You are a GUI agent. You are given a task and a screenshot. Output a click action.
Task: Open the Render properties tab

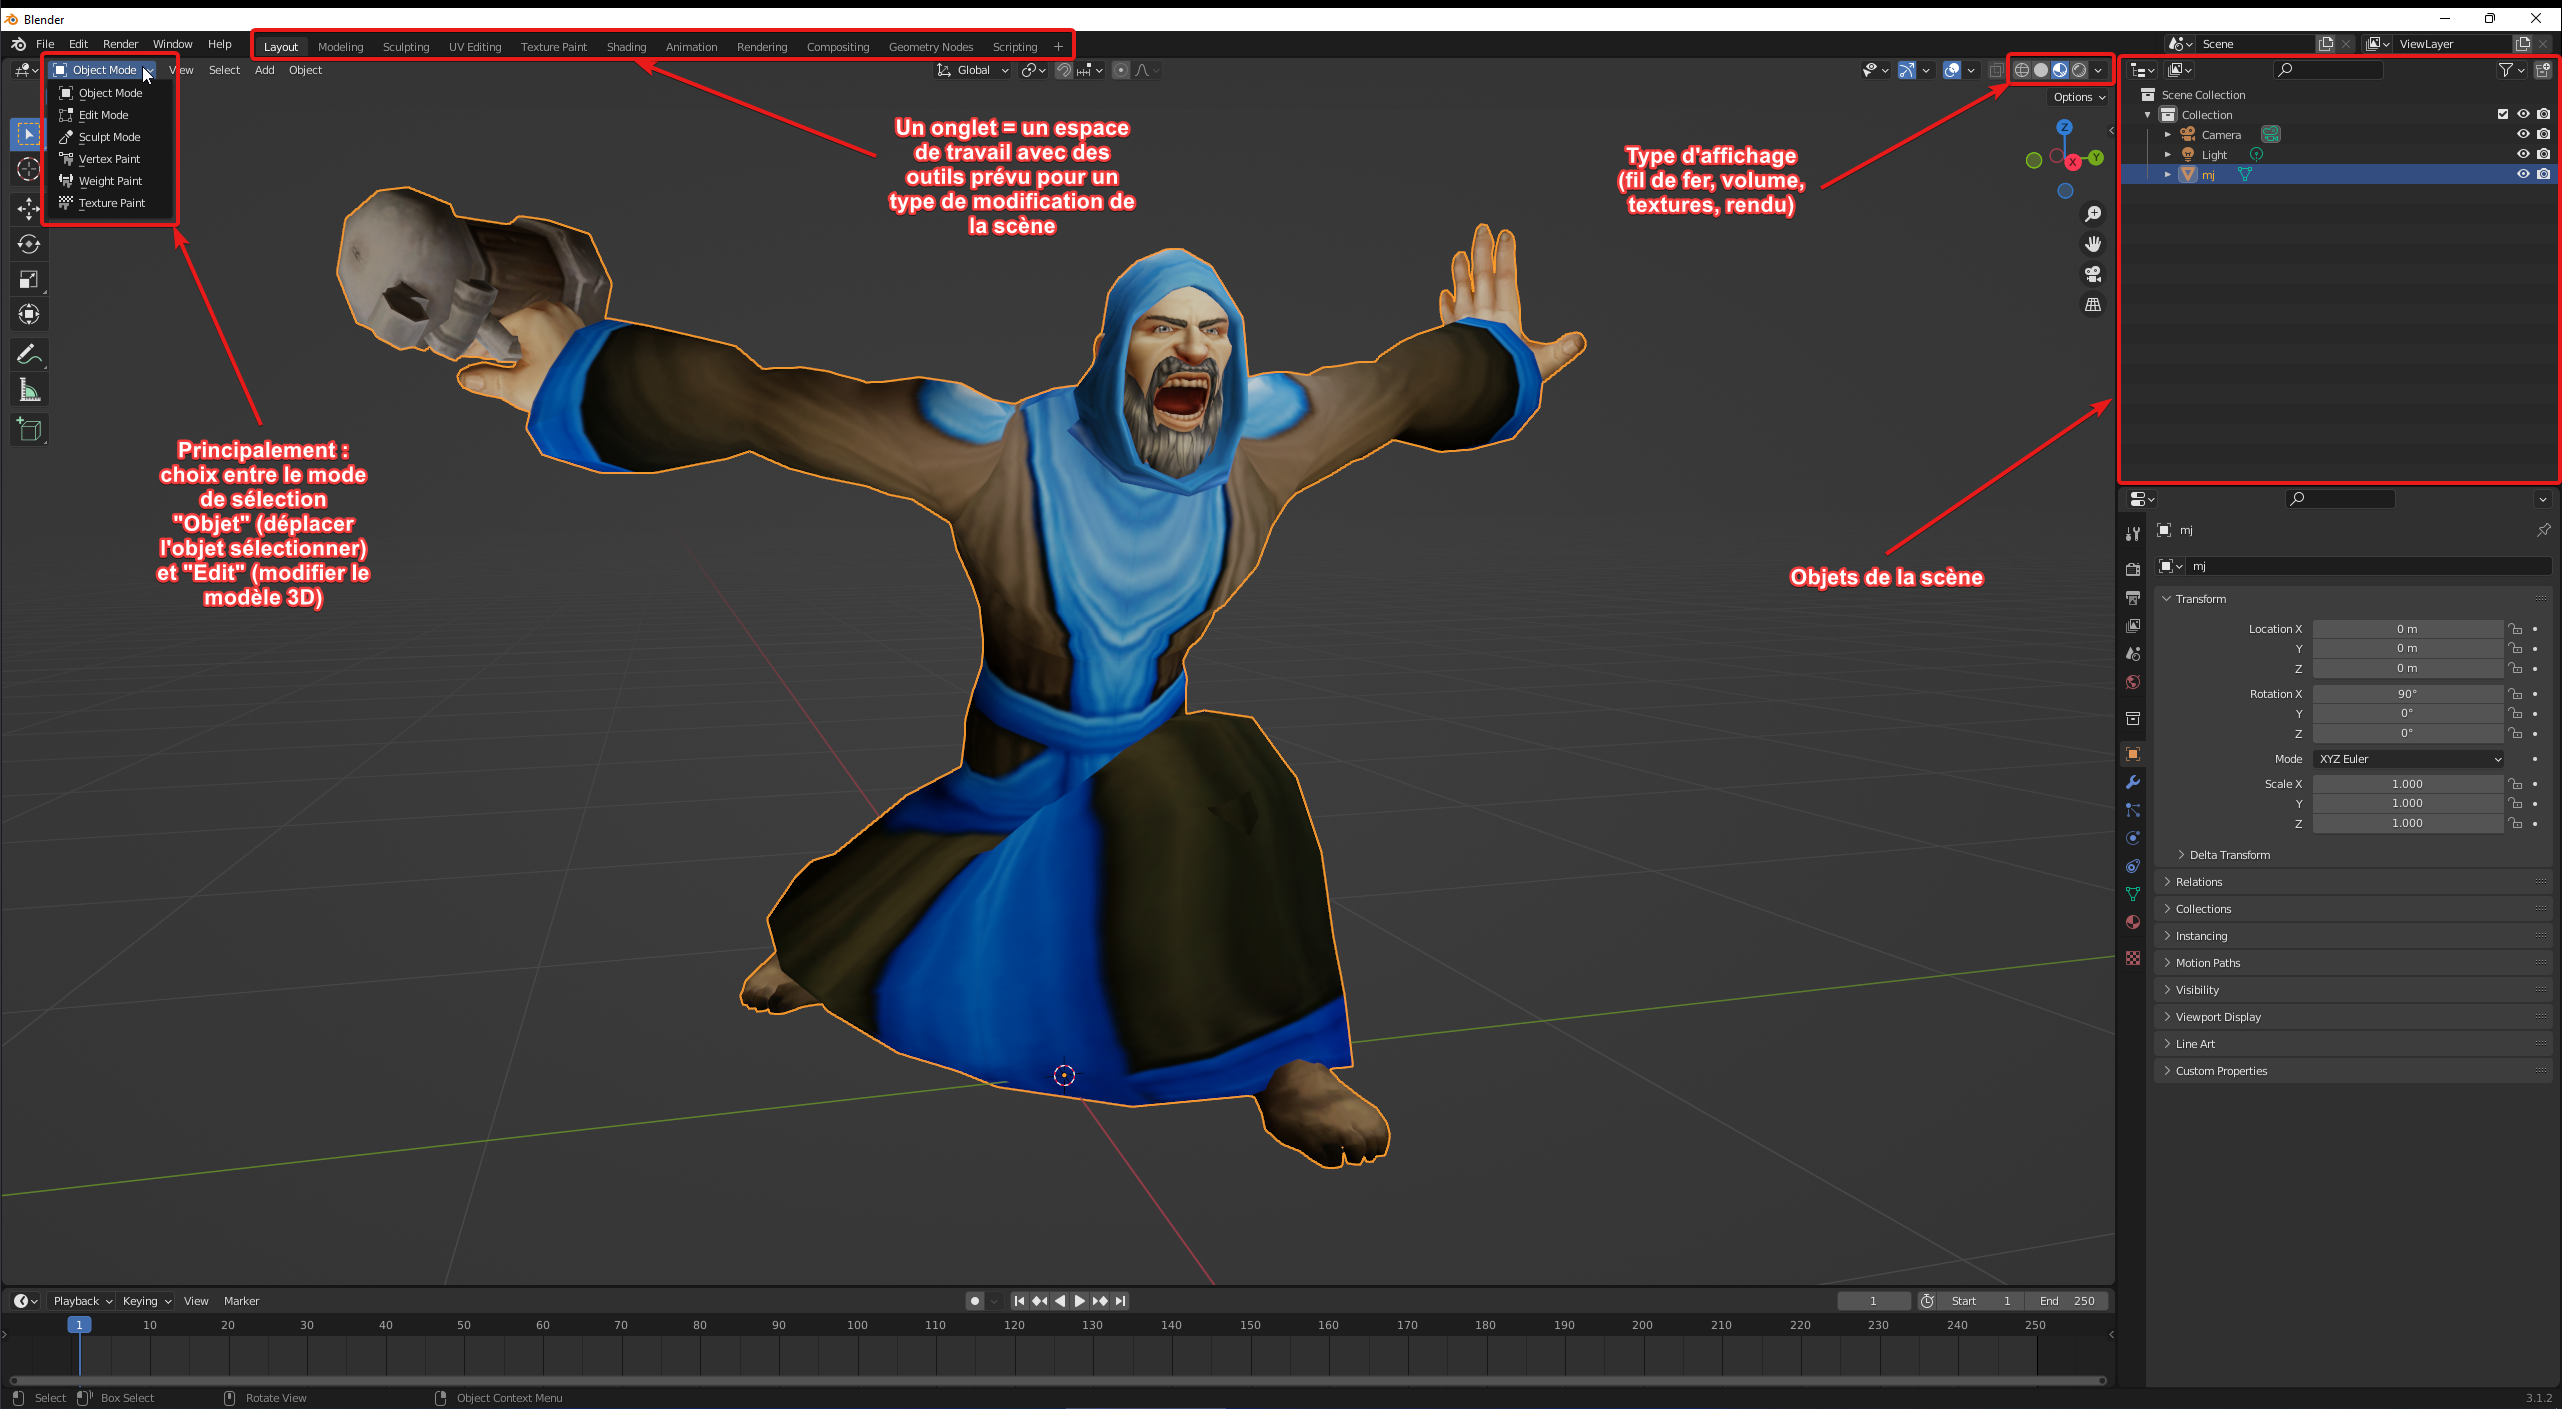pyautogui.click(x=2132, y=569)
